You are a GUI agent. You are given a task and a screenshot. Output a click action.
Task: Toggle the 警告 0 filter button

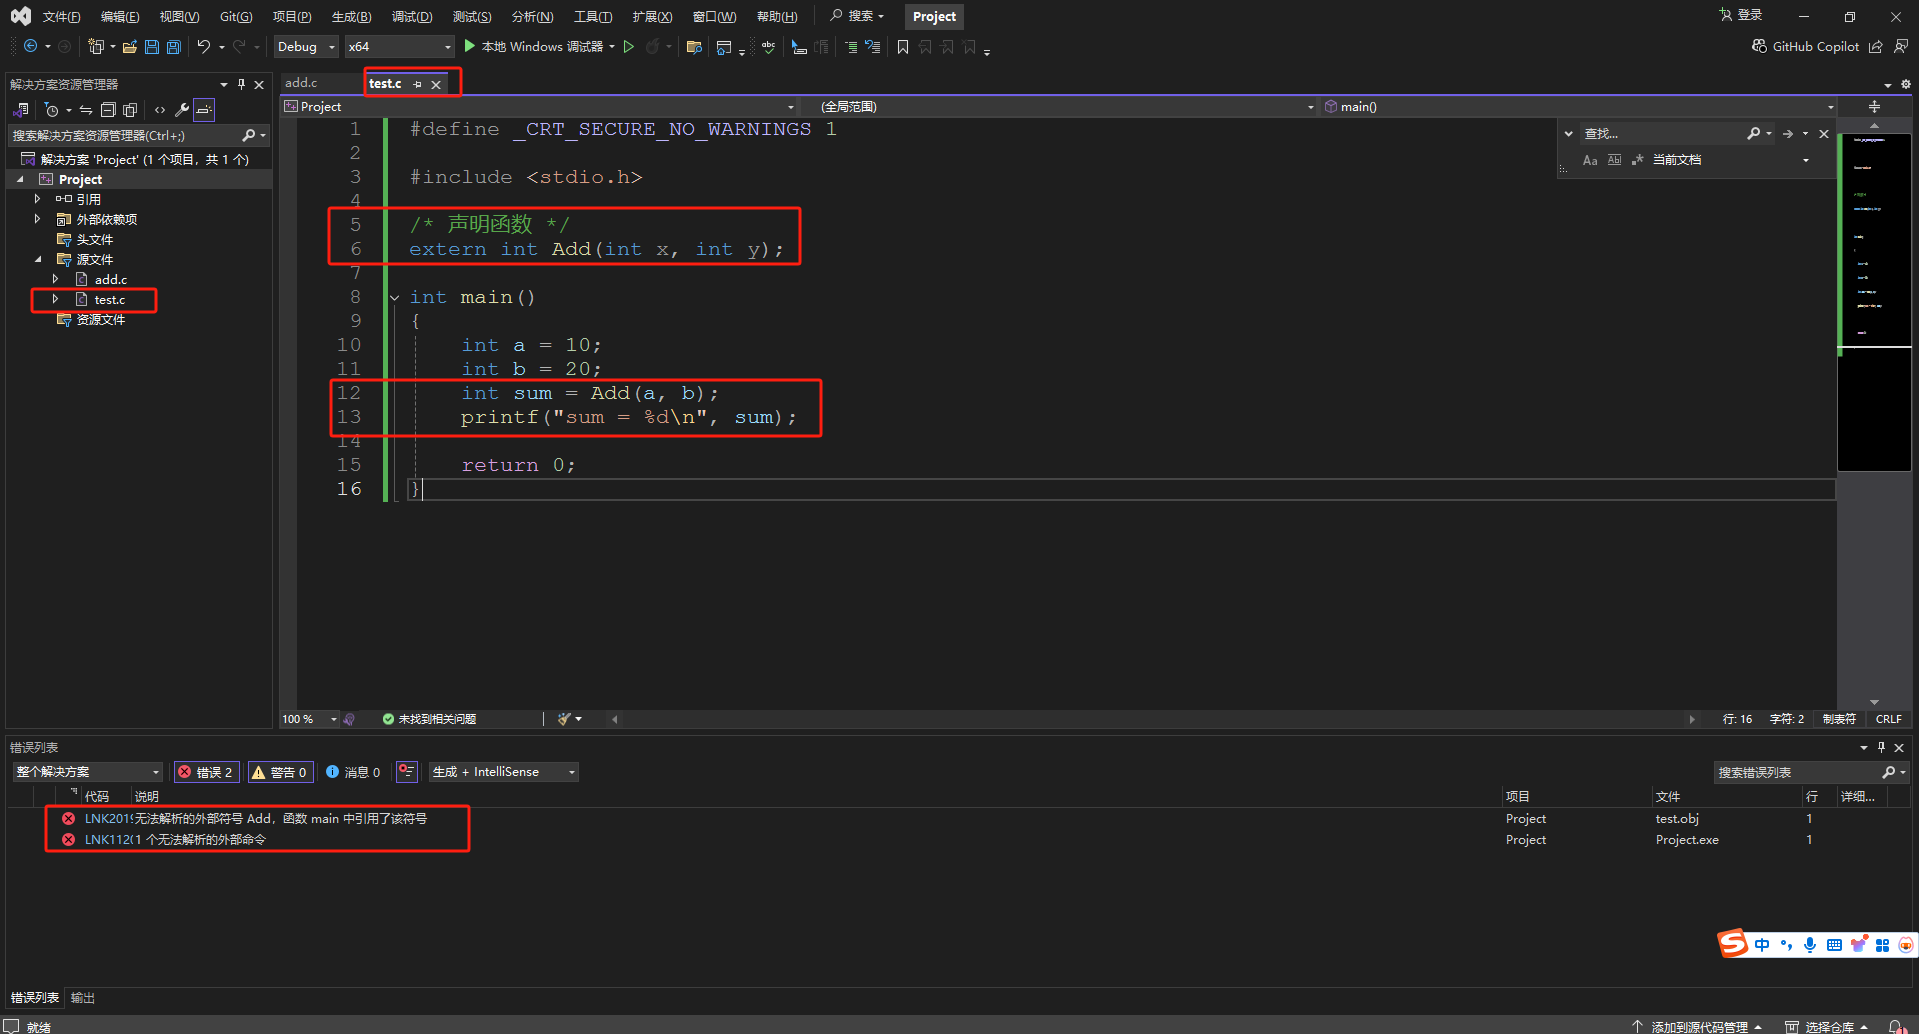pyautogui.click(x=280, y=772)
